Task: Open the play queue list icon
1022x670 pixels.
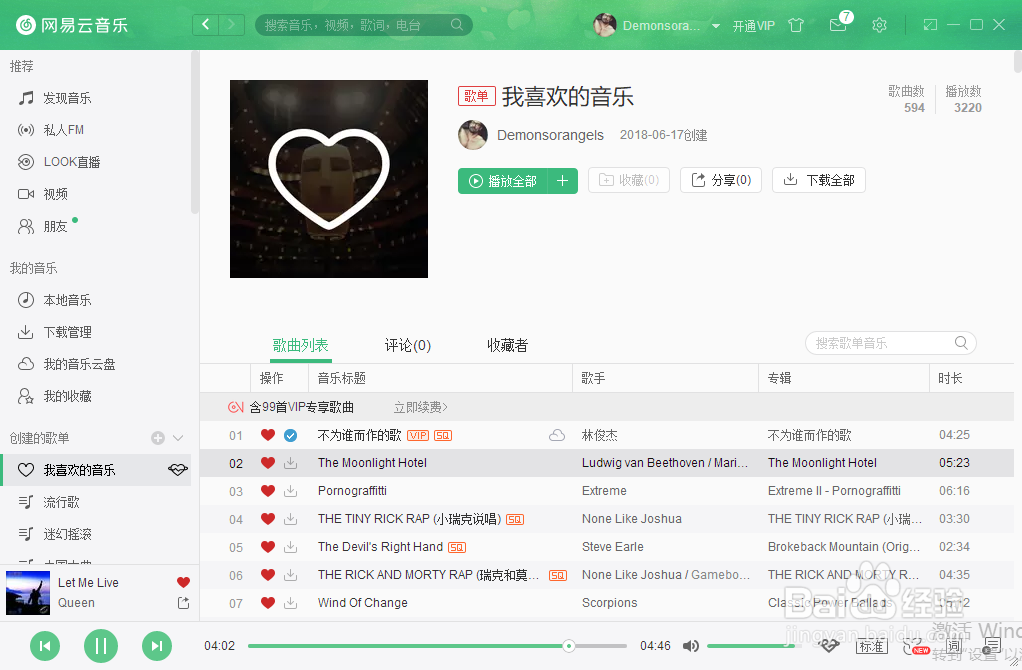Action: click(991, 646)
